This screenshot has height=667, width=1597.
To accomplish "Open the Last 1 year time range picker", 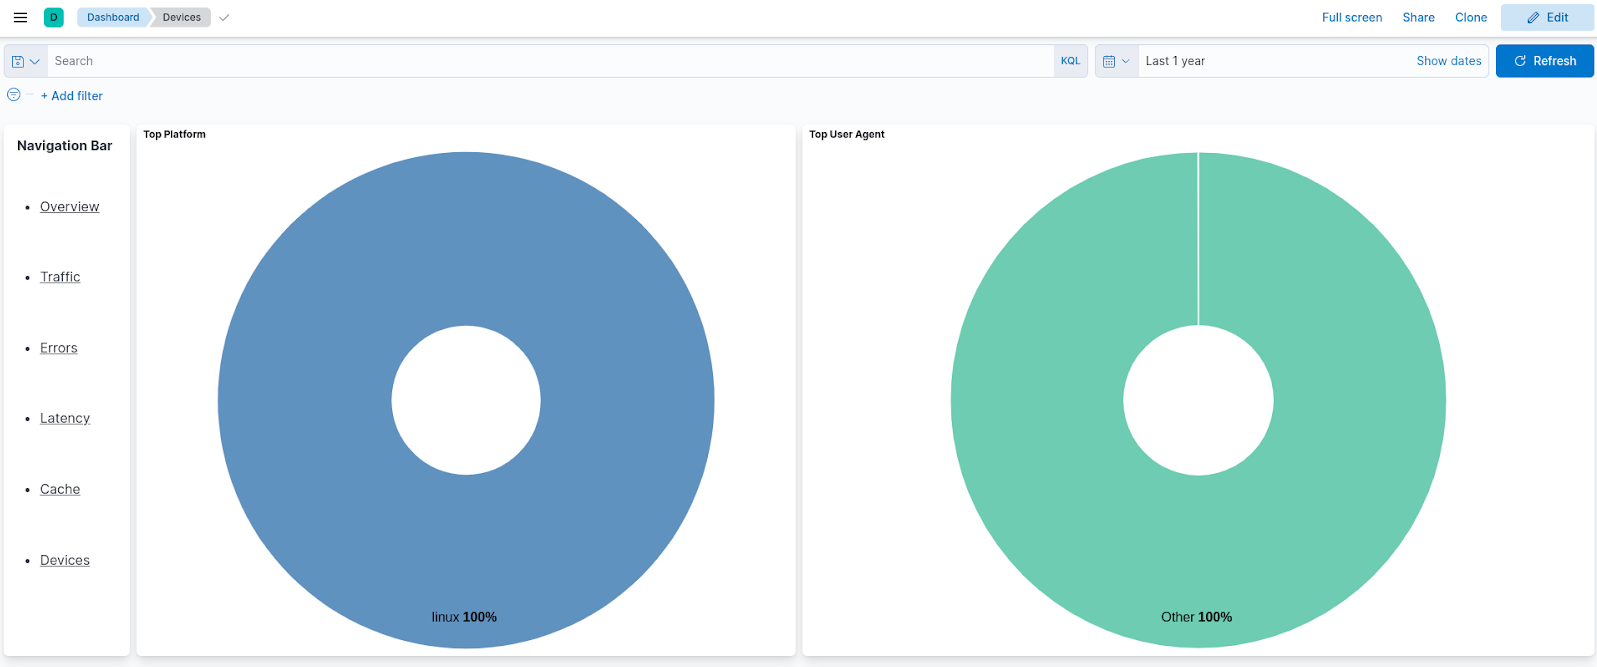I will point(1175,61).
